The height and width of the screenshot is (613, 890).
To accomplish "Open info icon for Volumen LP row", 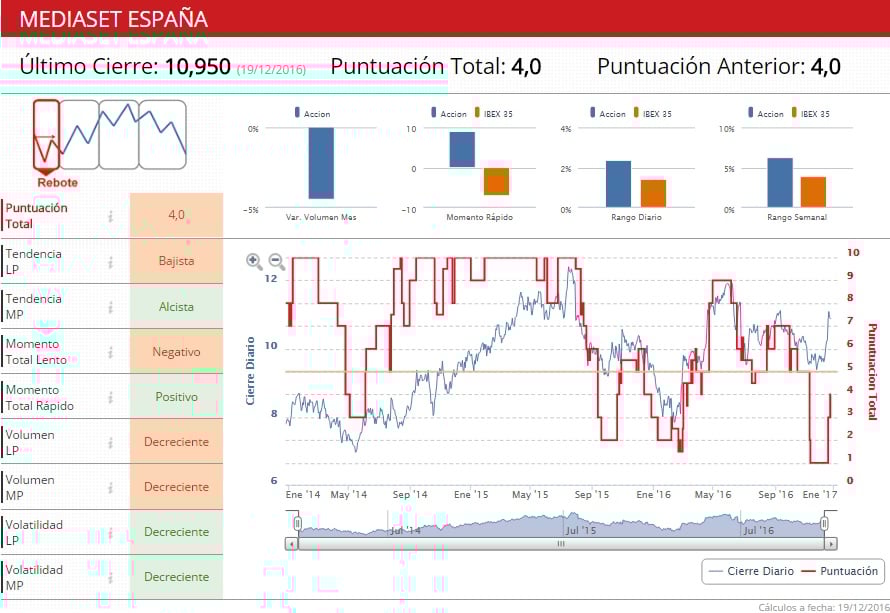I will click(x=111, y=442).
